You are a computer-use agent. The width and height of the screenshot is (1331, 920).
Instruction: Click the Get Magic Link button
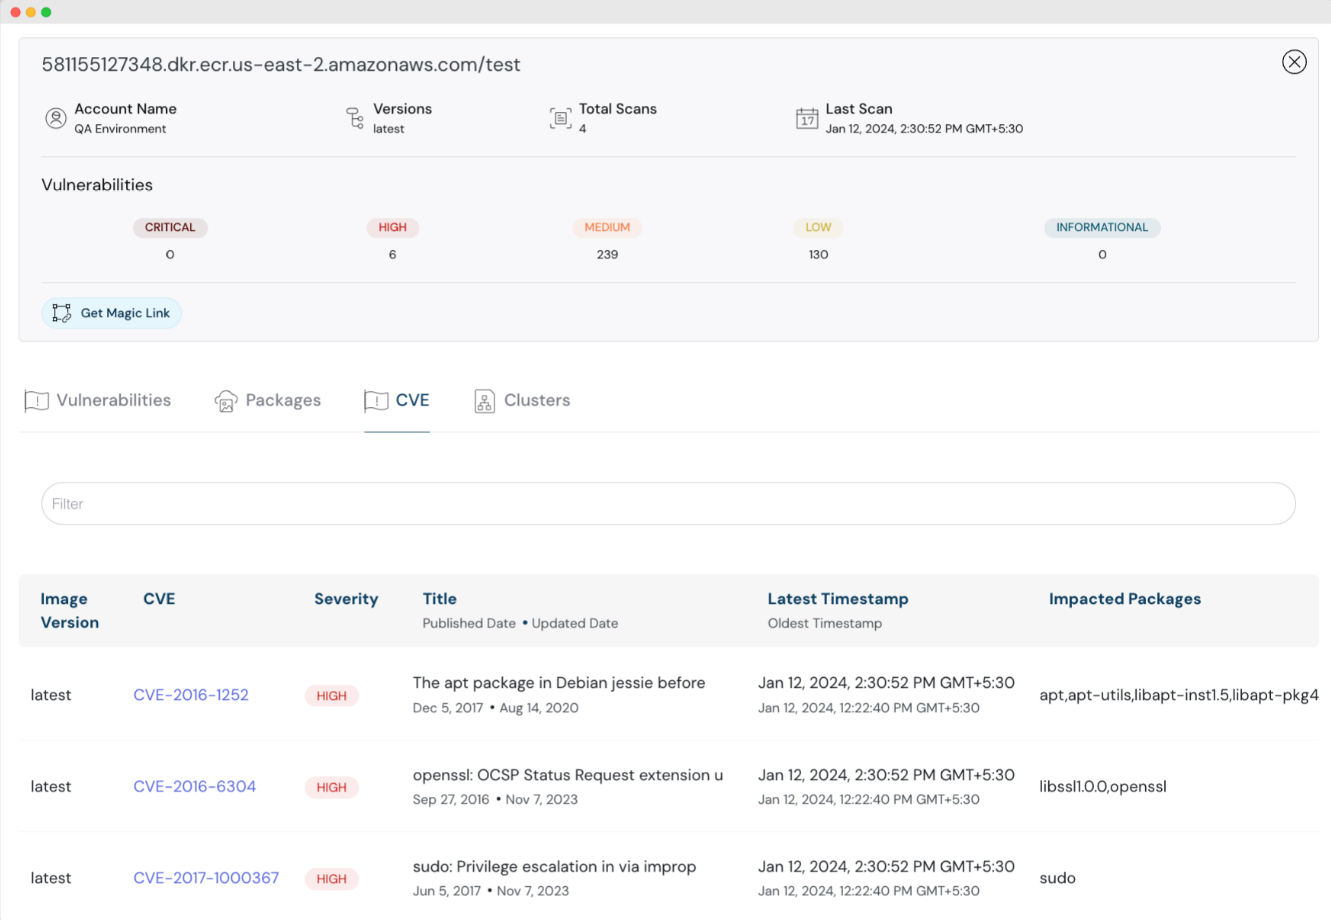(111, 312)
